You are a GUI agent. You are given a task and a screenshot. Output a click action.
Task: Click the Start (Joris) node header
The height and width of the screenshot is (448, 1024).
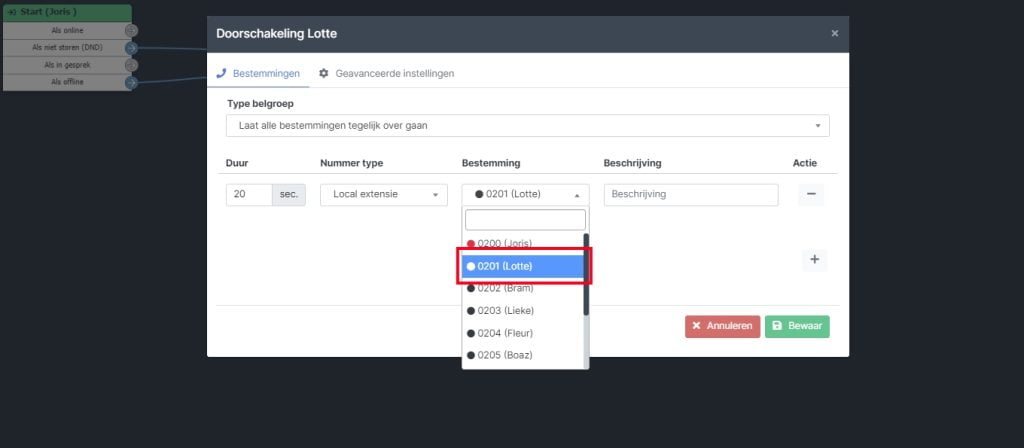(67, 12)
